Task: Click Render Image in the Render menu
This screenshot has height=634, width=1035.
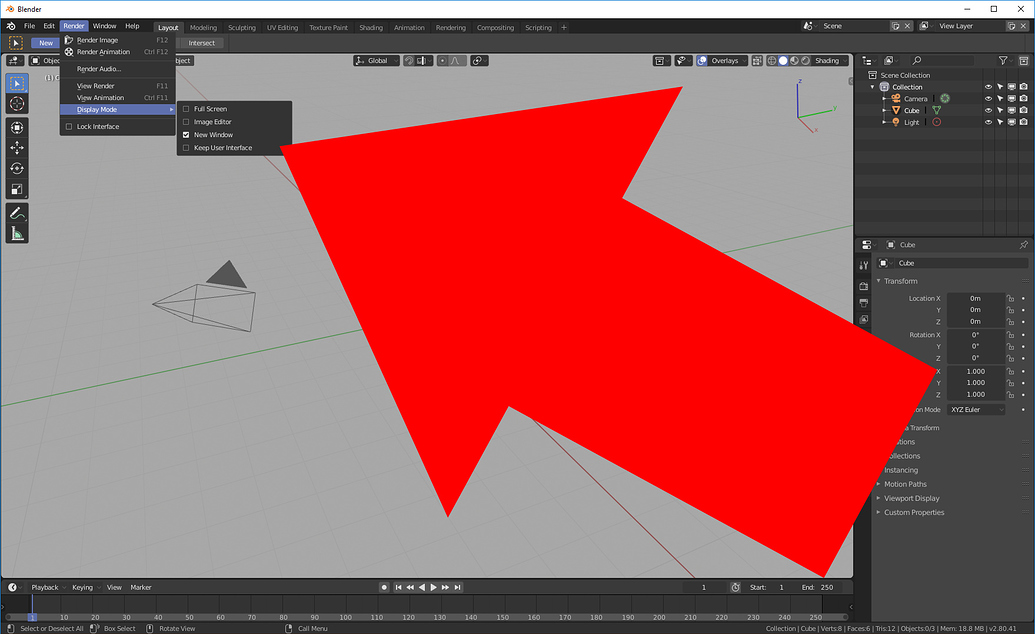Action: (x=98, y=39)
